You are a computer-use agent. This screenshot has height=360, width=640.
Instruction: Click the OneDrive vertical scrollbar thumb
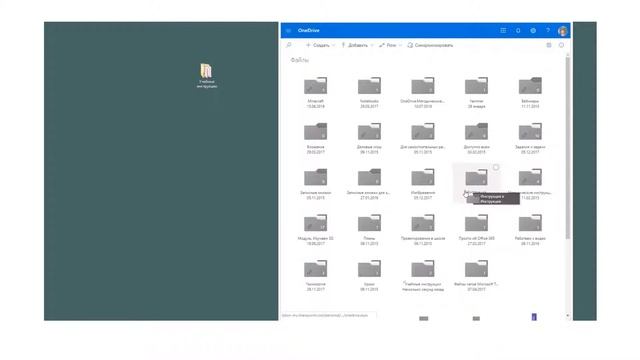coord(567,148)
